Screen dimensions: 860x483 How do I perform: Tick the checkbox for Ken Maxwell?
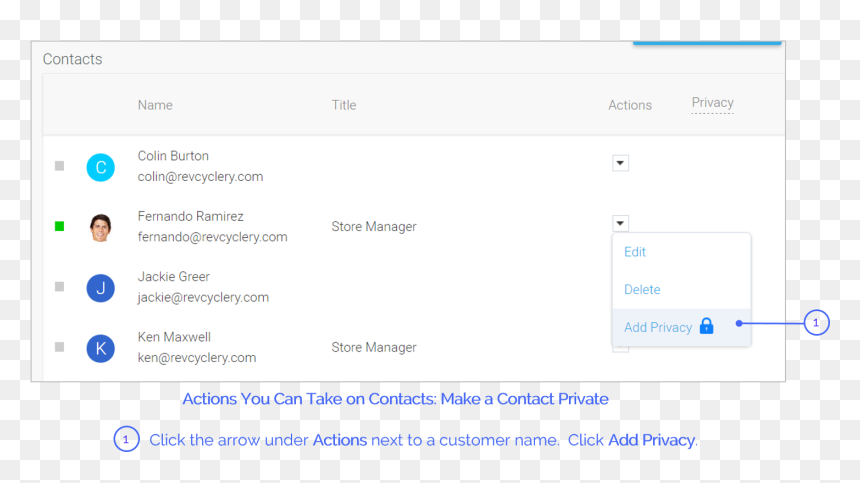click(x=60, y=347)
